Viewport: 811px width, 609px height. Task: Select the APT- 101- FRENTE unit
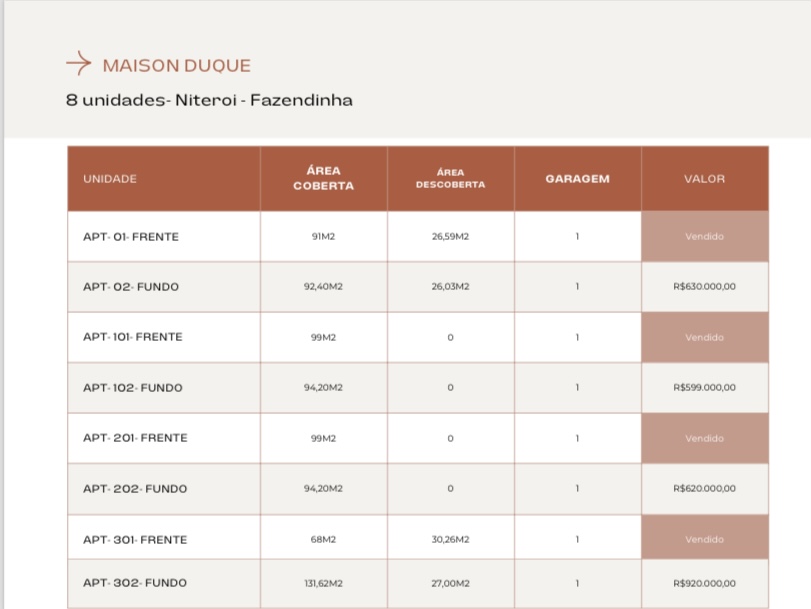(x=132, y=337)
